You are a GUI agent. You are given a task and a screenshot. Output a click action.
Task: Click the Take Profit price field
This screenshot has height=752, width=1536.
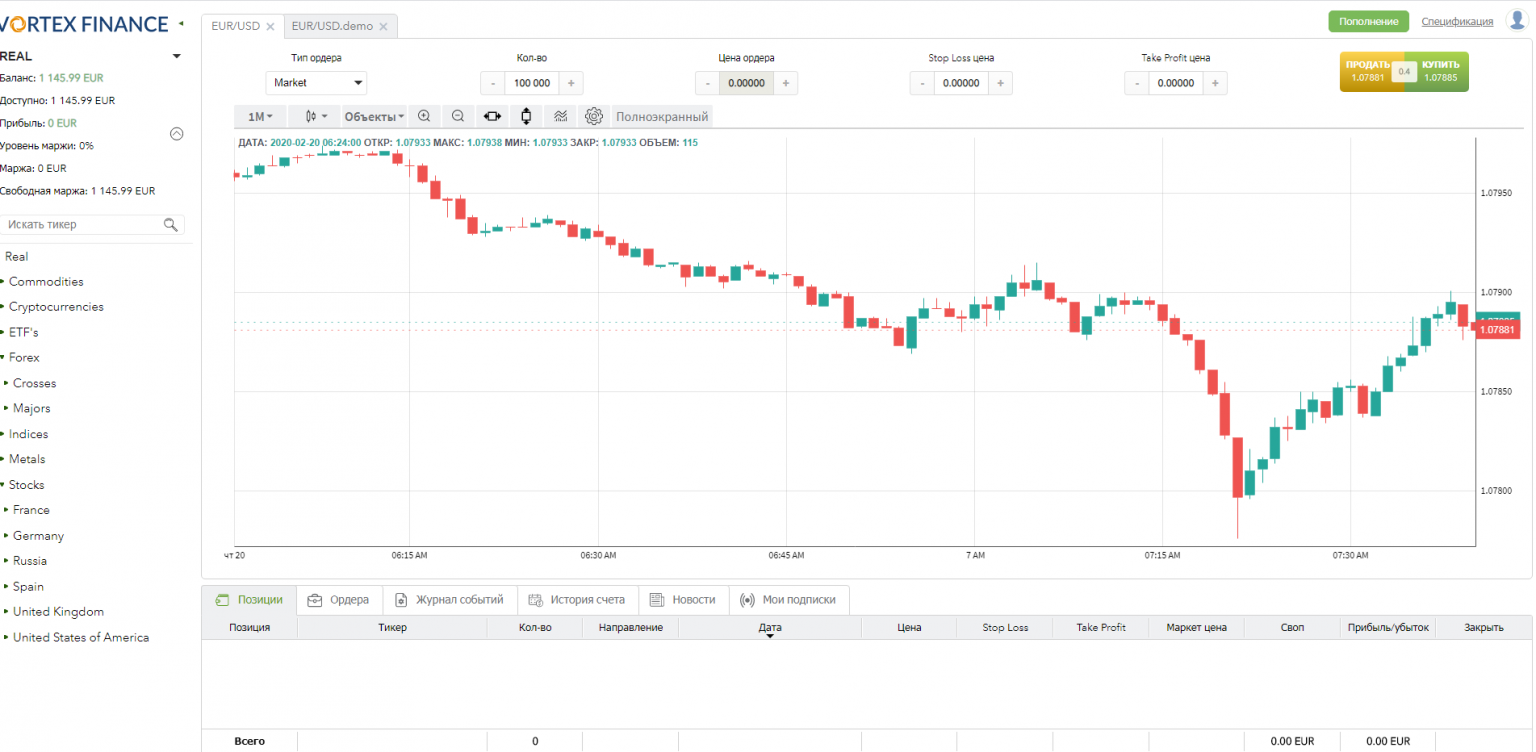click(1176, 83)
